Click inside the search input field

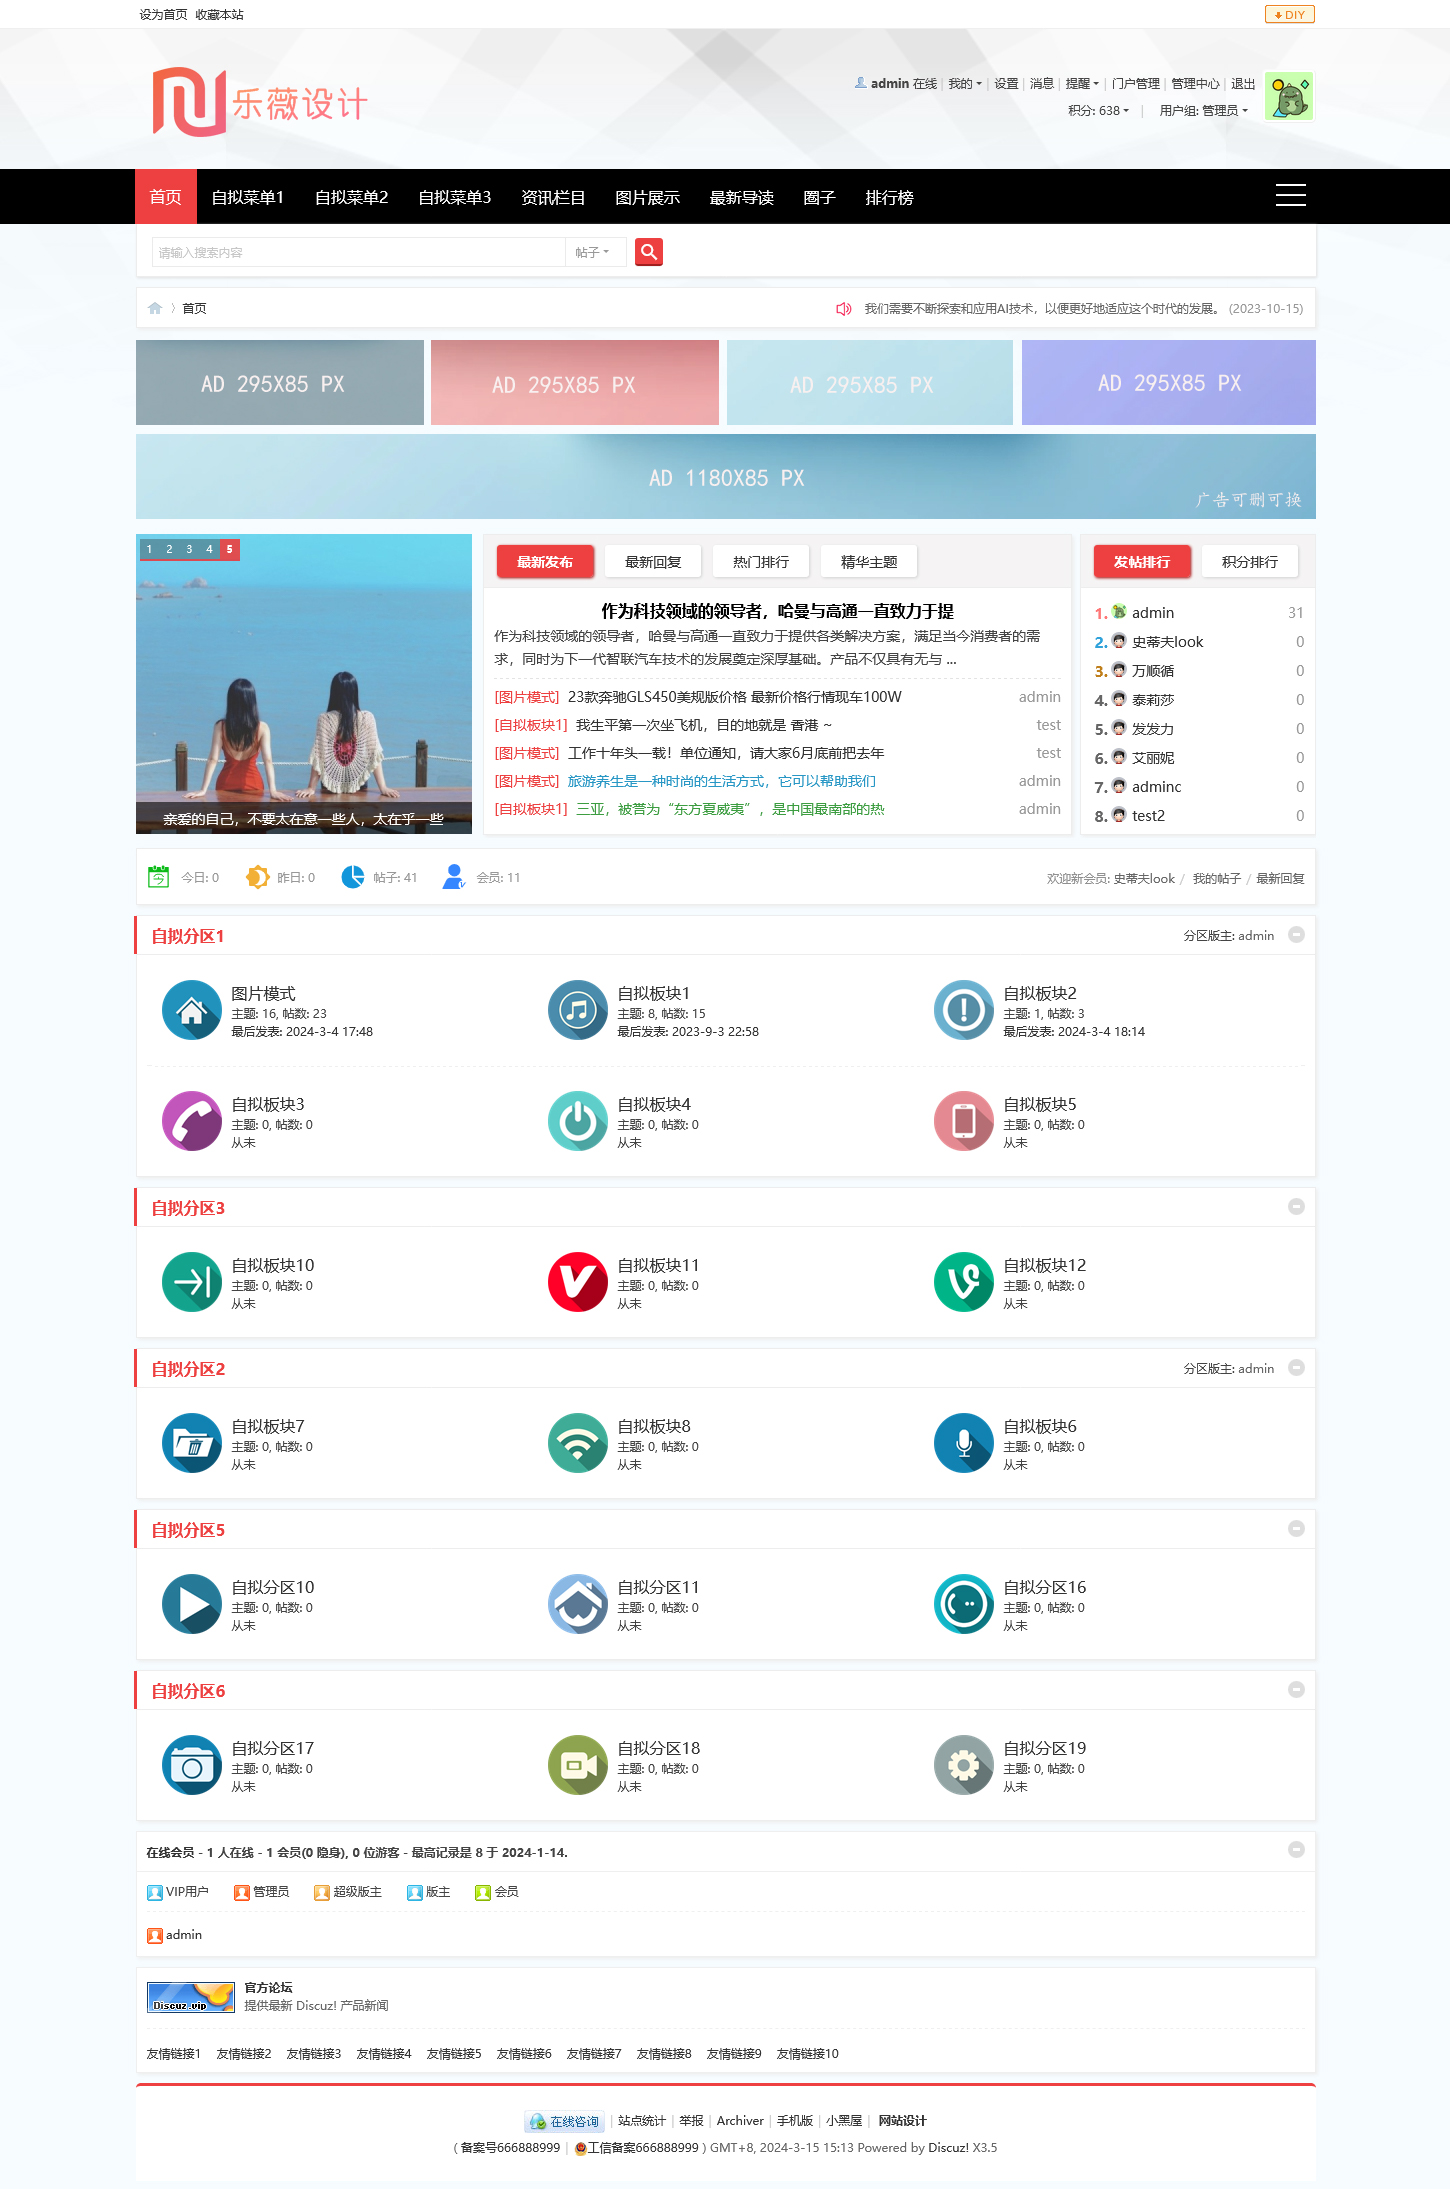coord(358,253)
